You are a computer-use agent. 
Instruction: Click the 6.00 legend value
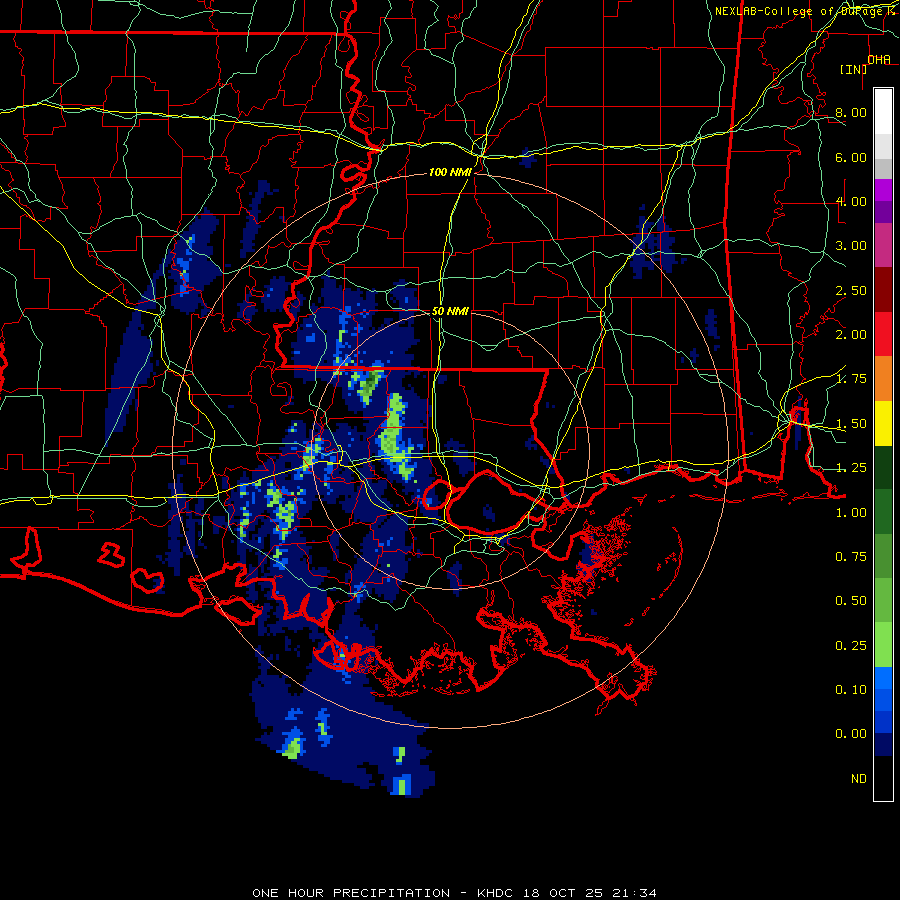851,157
